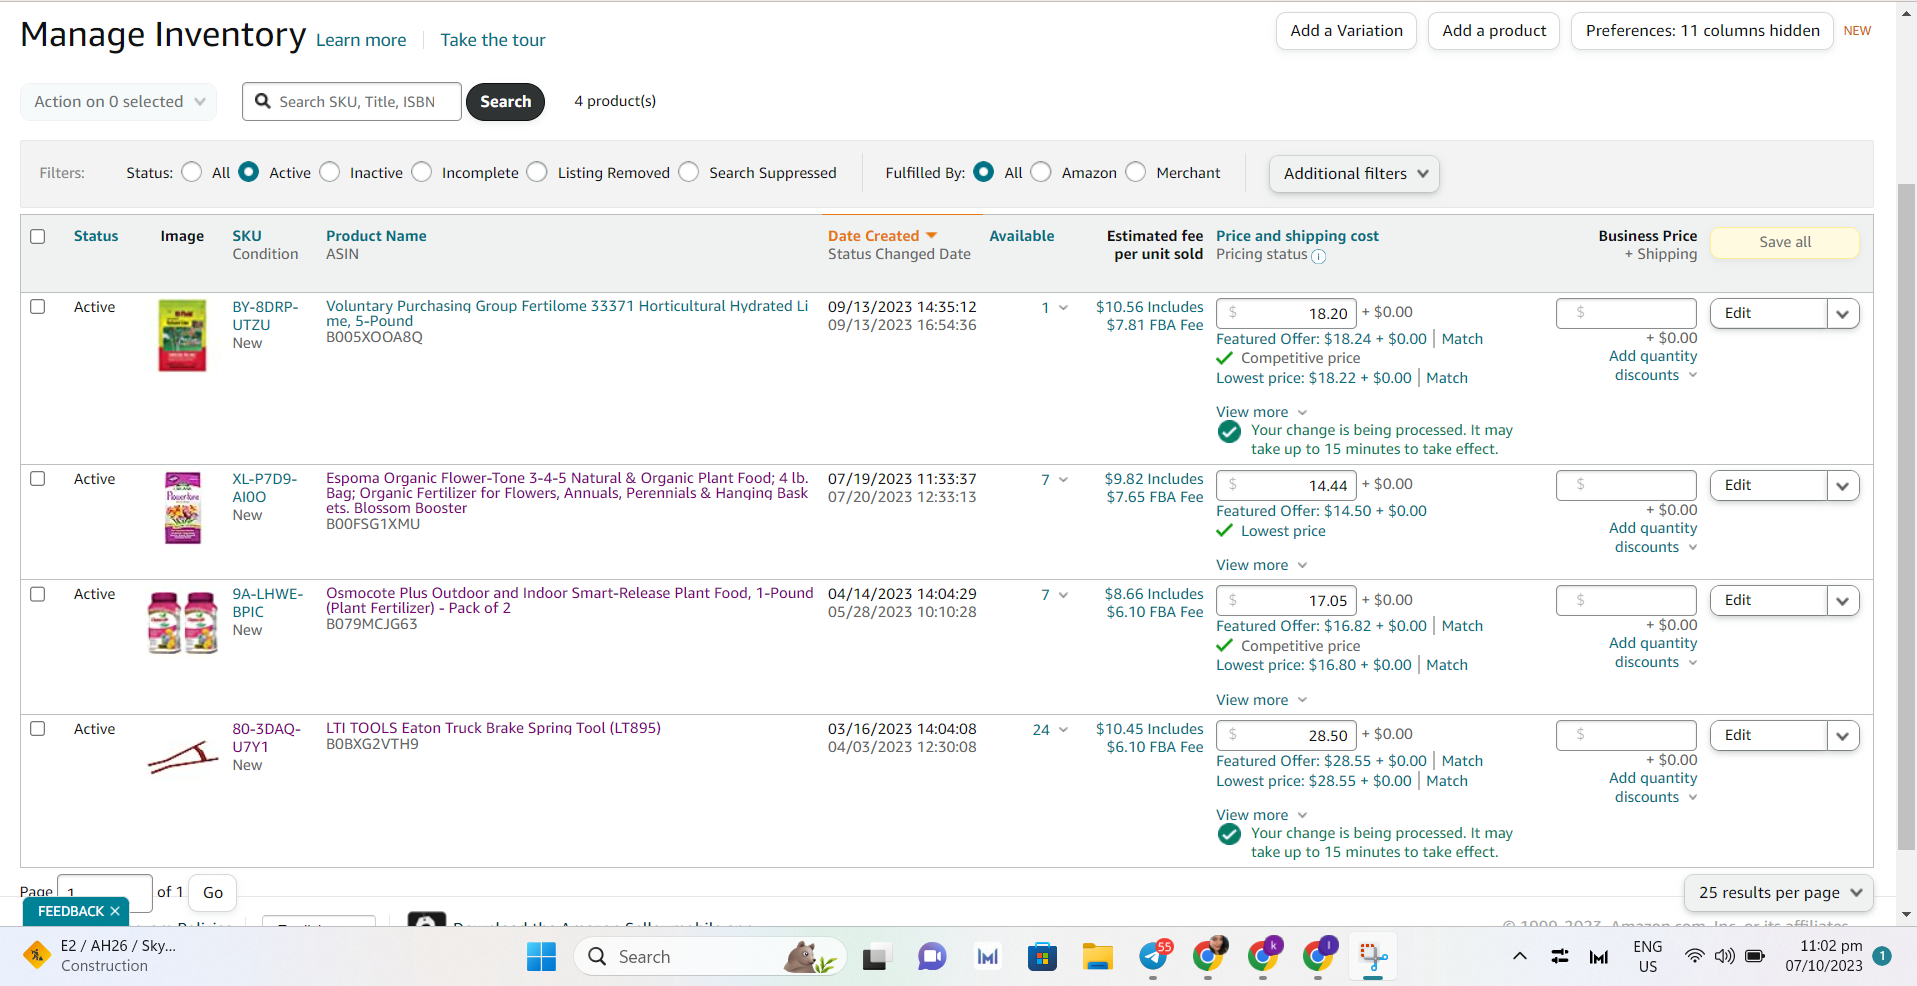Select the Inactive status filter
This screenshot has height=986, width=1917.
pos(330,172)
